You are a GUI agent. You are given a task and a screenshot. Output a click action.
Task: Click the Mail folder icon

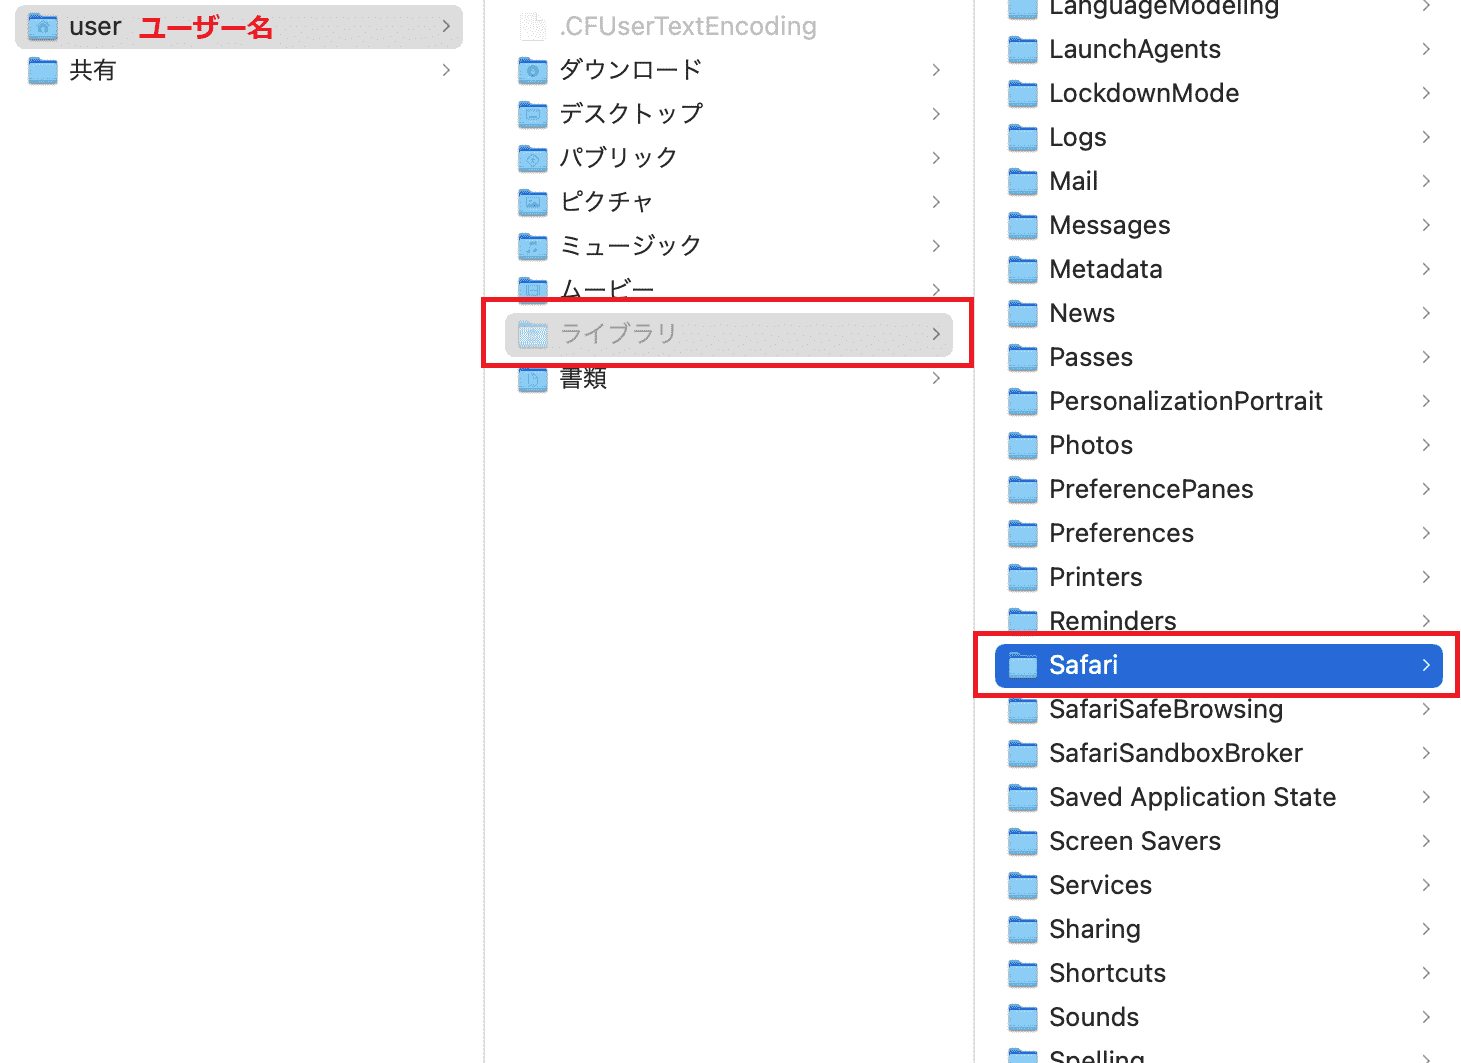tap(1023, 182)
